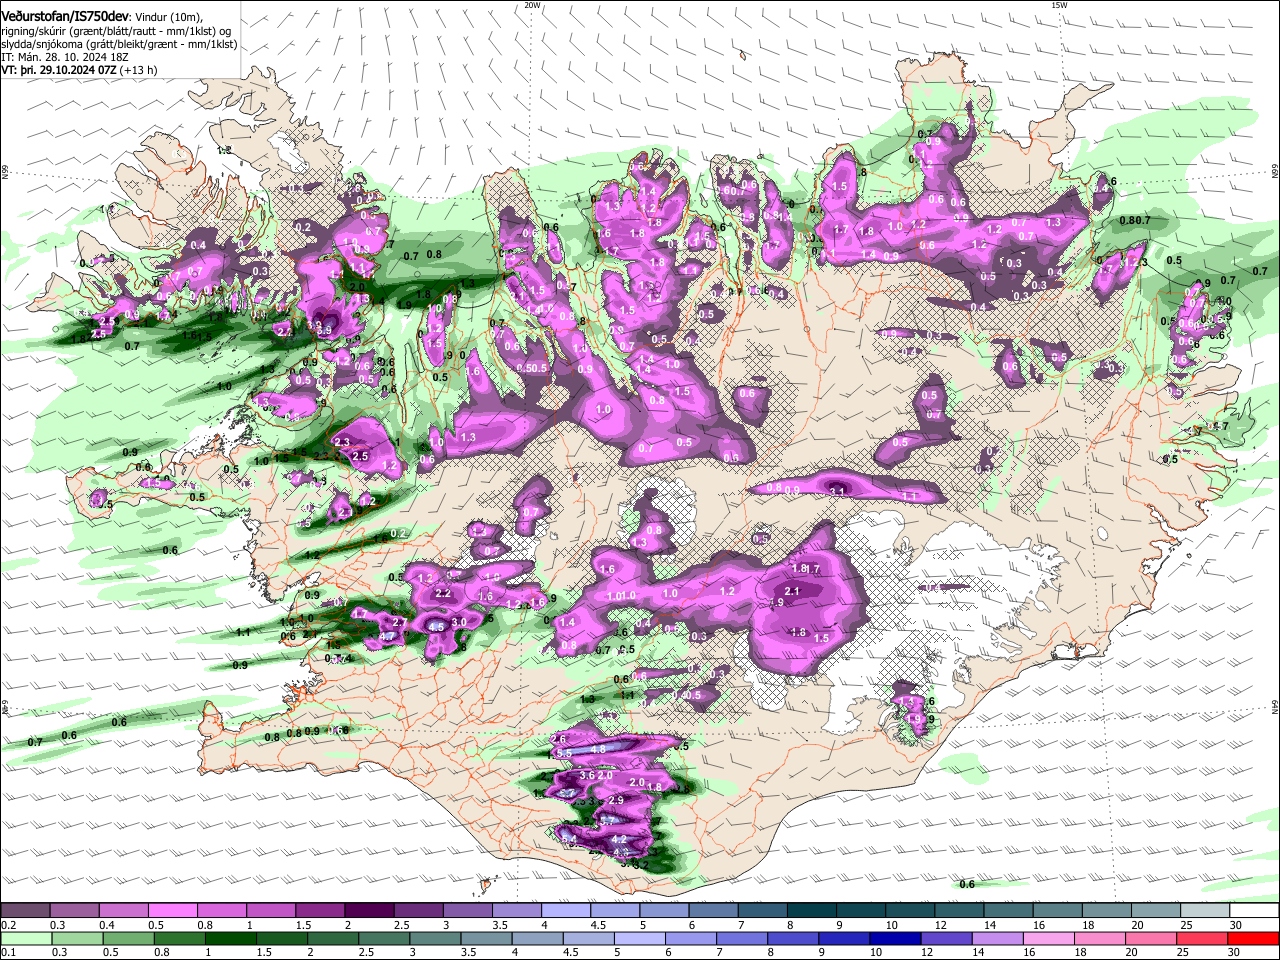Click the 15W longitude label
1280x960 pixels.
[1059, 5]
